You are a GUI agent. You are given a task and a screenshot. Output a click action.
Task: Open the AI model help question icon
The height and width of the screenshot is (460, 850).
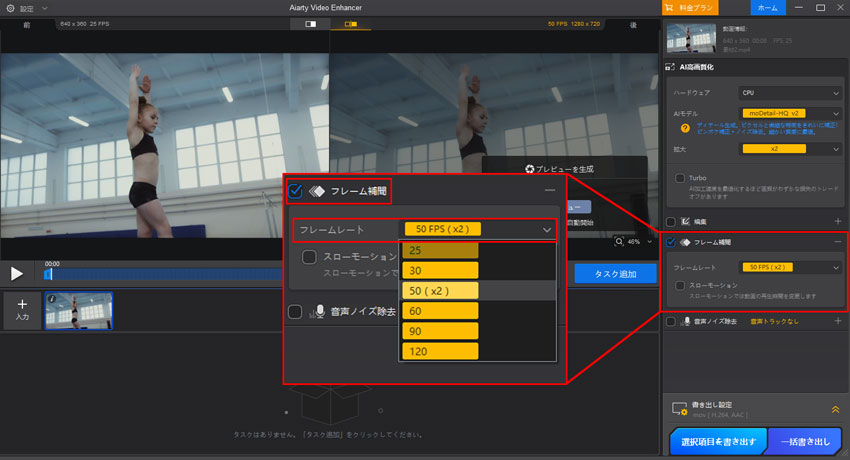[685, 128]
